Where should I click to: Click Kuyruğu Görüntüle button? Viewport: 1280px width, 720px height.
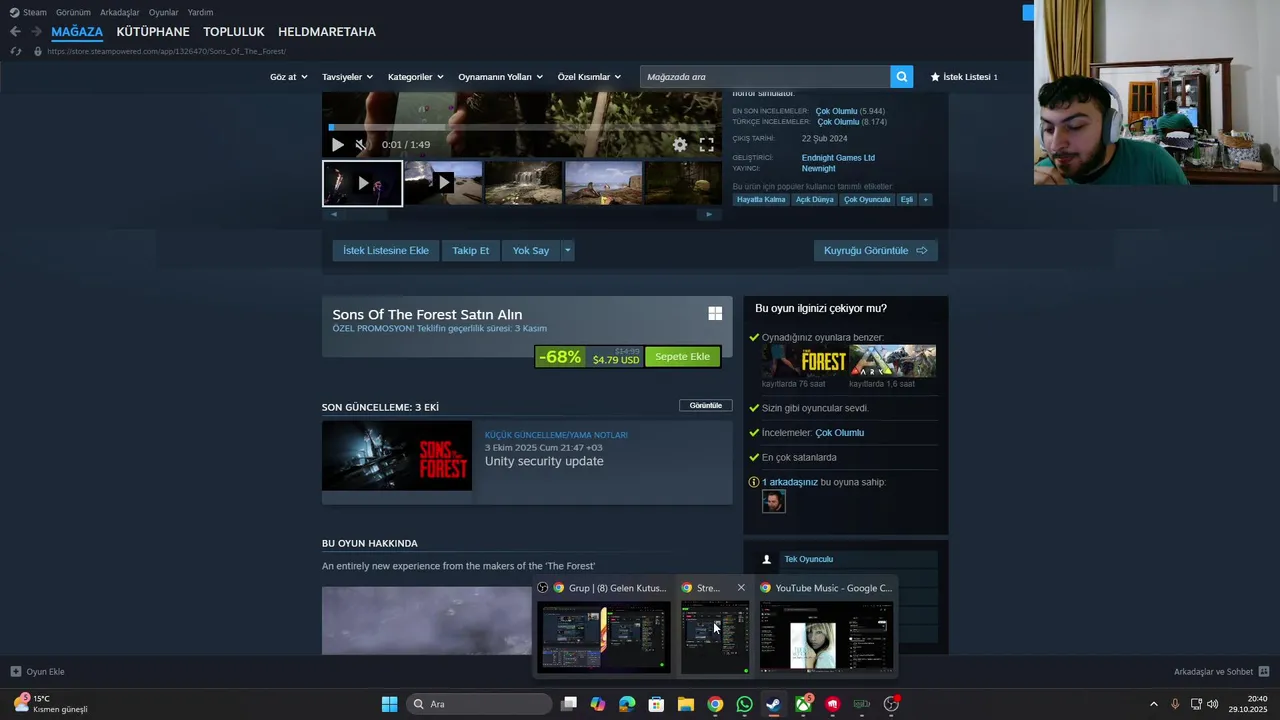[x=876, y=250]
